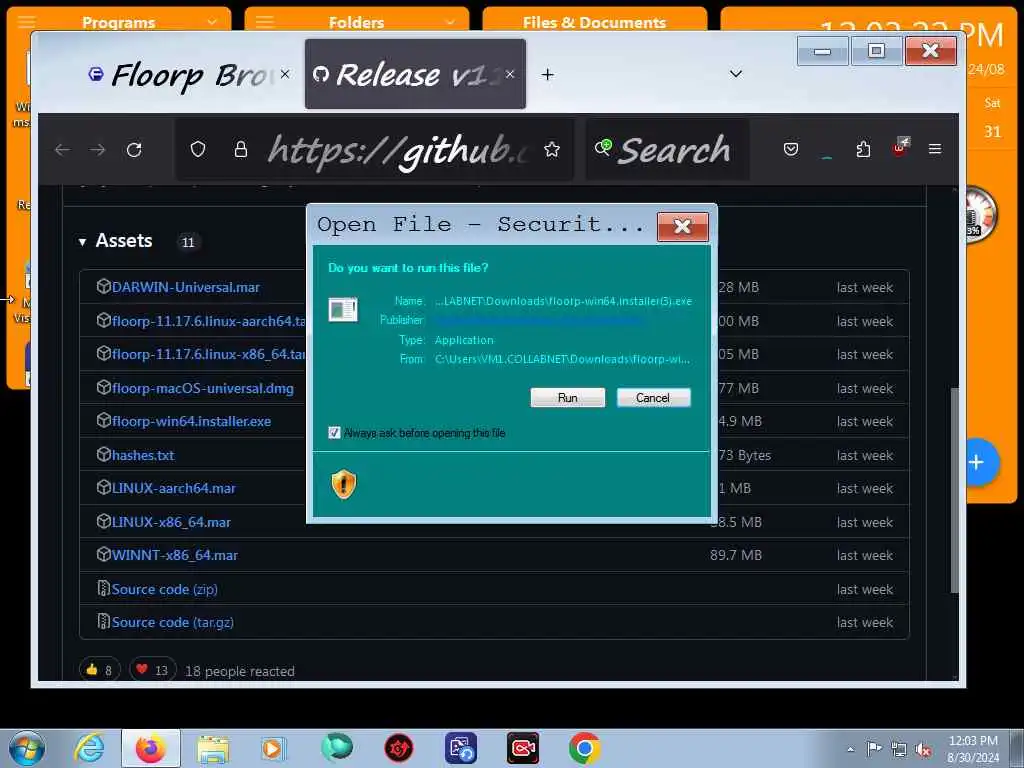Click the muted volume tray icon

923,749
